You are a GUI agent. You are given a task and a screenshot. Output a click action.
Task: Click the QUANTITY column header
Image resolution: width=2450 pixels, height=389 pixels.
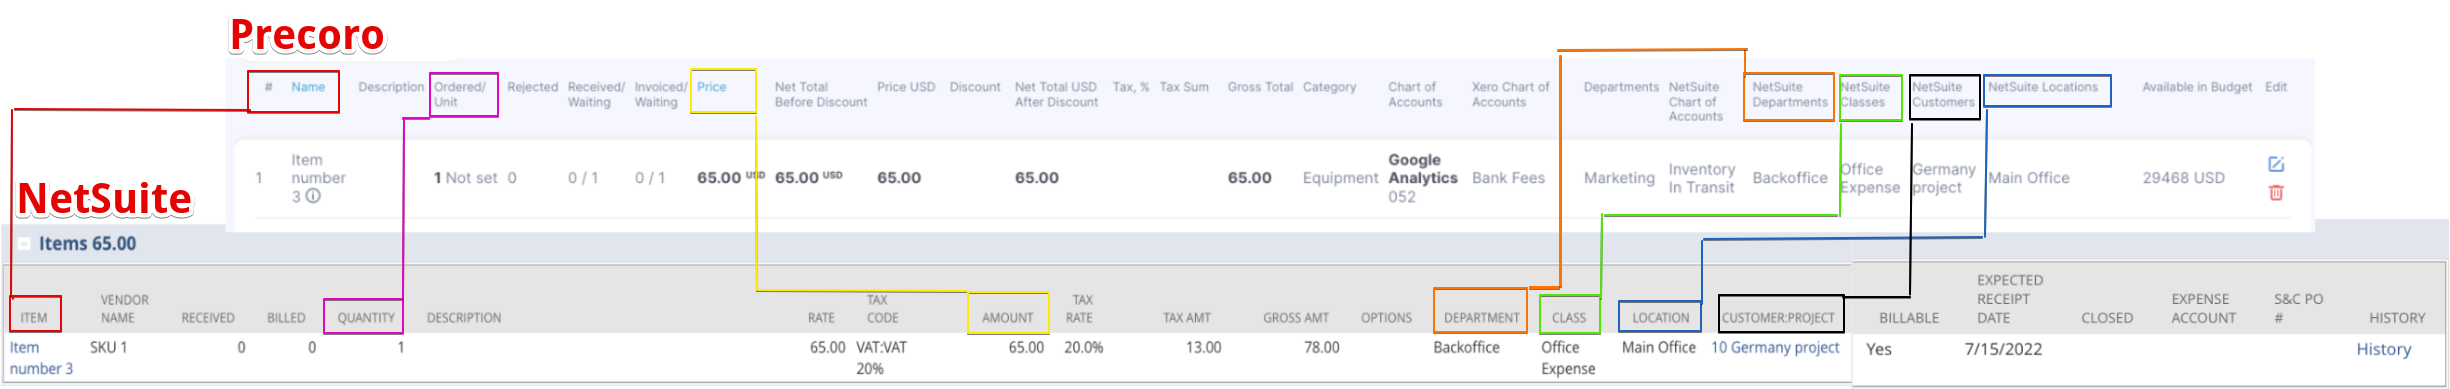pyautogui.click(x=366, y=318)
